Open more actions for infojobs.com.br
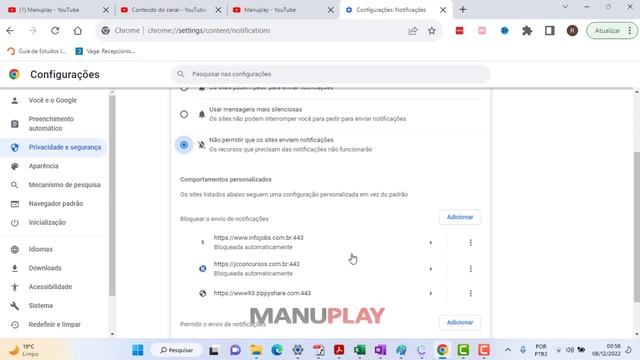 [471, 243]
